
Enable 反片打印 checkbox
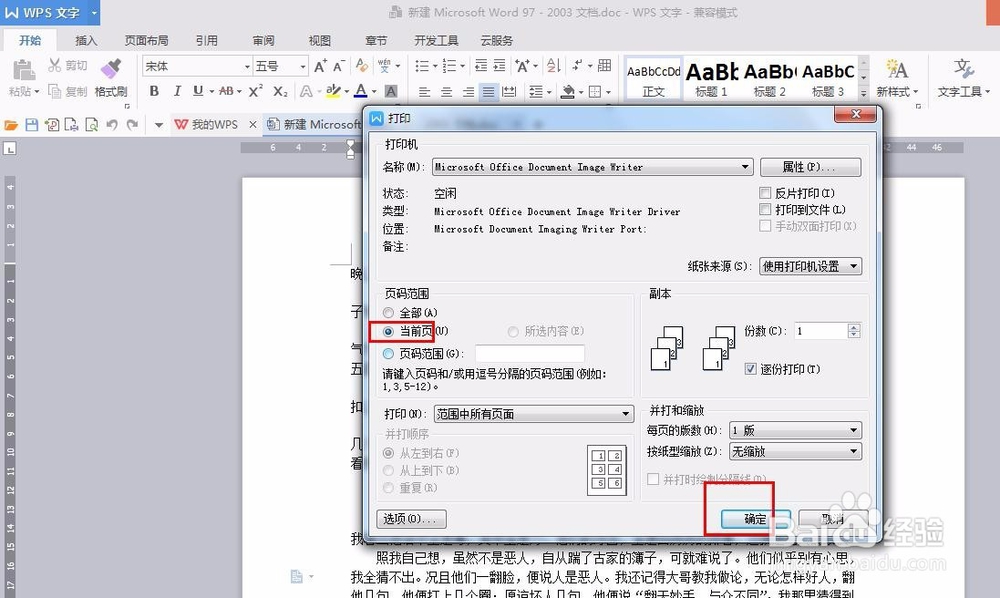pyautogui.click(x=765, y=193)
